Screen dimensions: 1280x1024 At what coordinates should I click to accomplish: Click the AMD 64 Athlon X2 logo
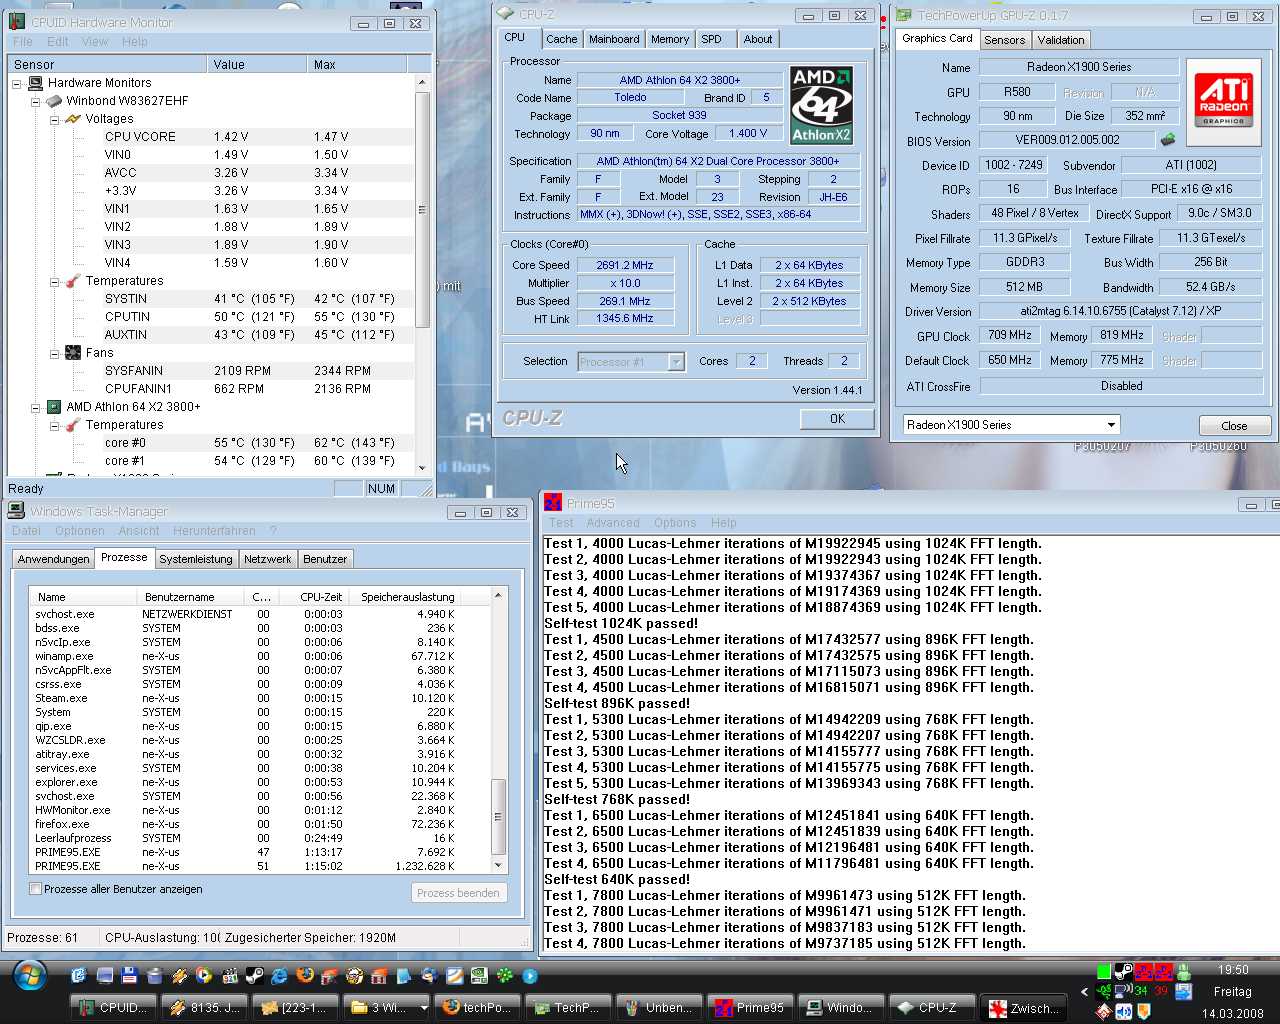(821, 105)
